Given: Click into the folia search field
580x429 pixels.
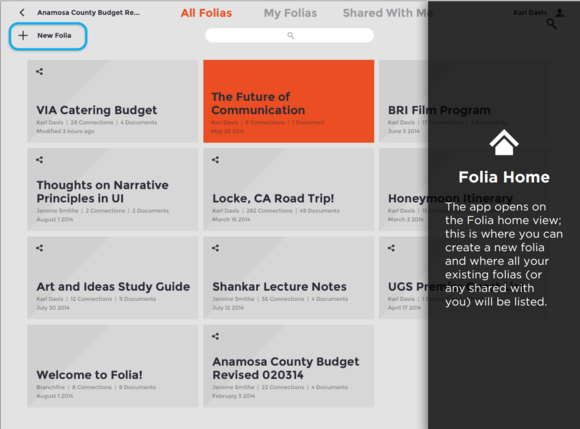Looking at the screenshot, I should 289,36.
